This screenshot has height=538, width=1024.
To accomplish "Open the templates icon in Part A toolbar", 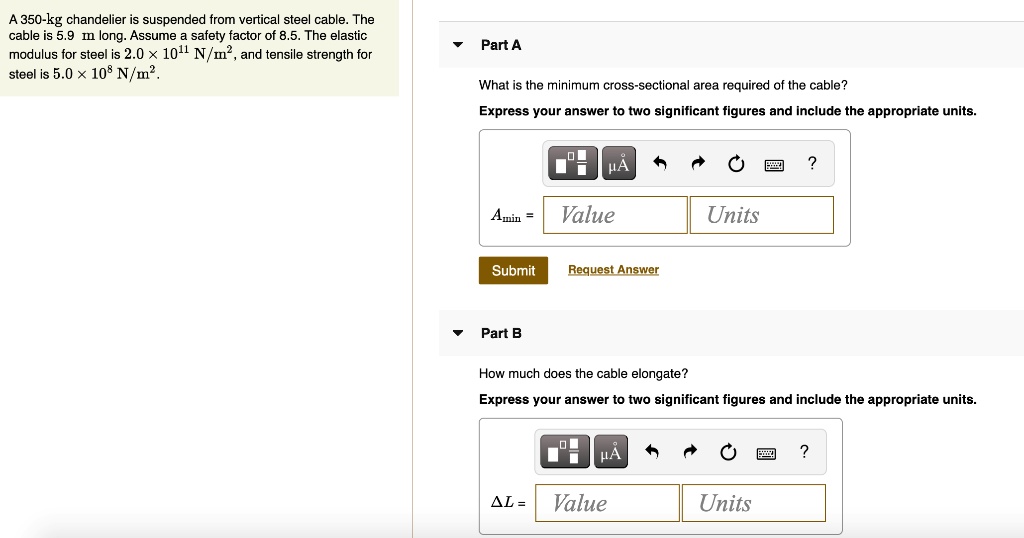I will pyautogui.click(x=573, y=163).
